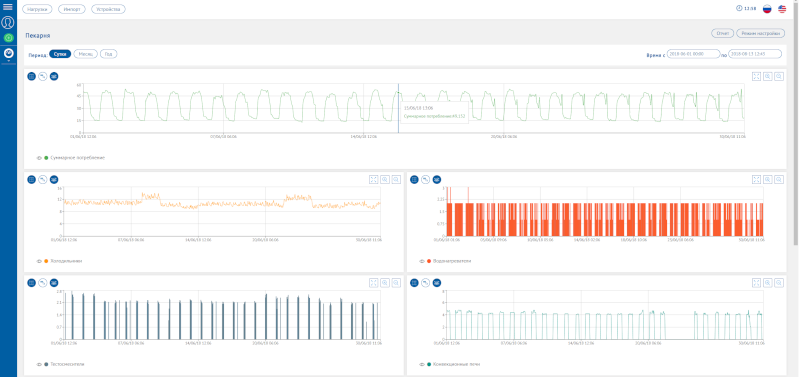Switch interface language with the Russian flag

(767, 9)
